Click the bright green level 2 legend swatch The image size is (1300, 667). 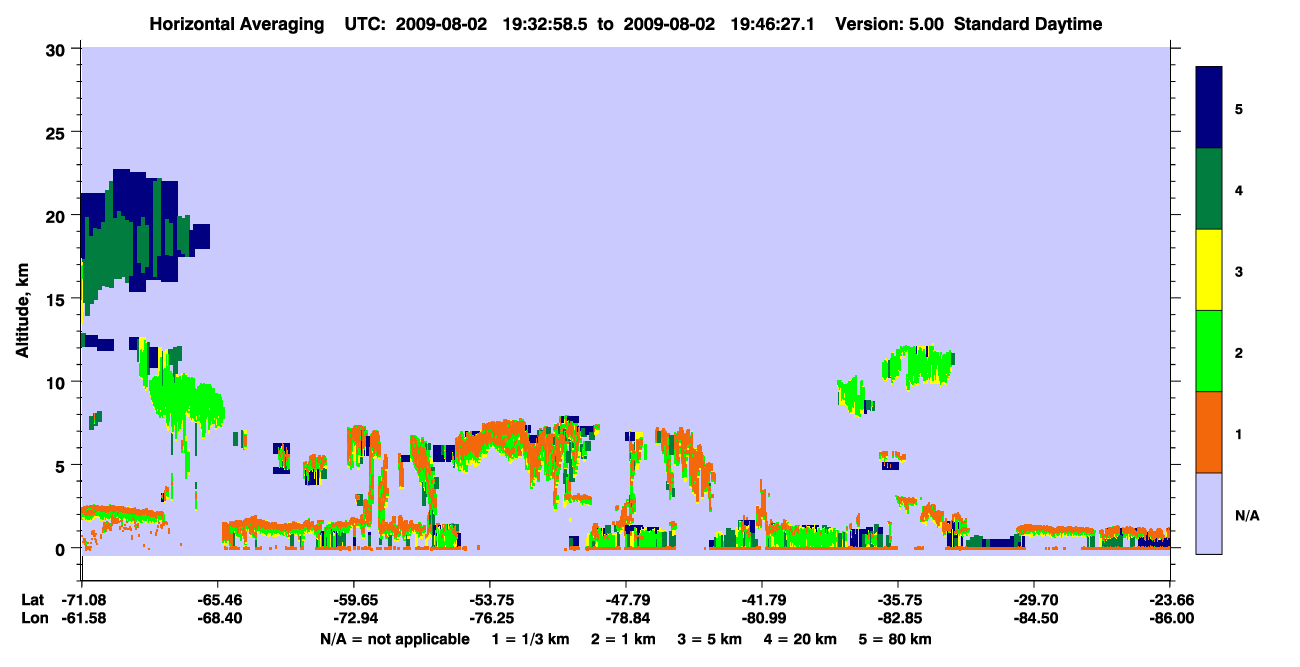pos(1209,351)
